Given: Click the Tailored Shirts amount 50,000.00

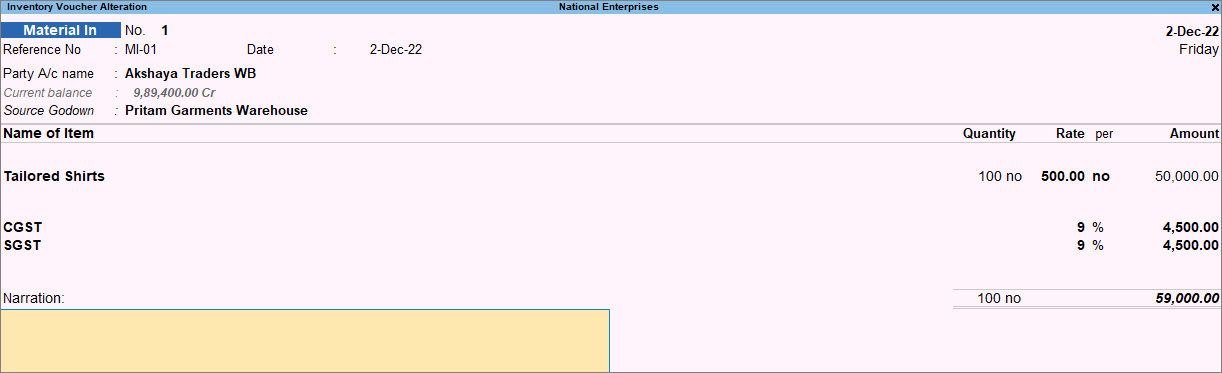Looking at the screenshot, I should (1187, 176).
